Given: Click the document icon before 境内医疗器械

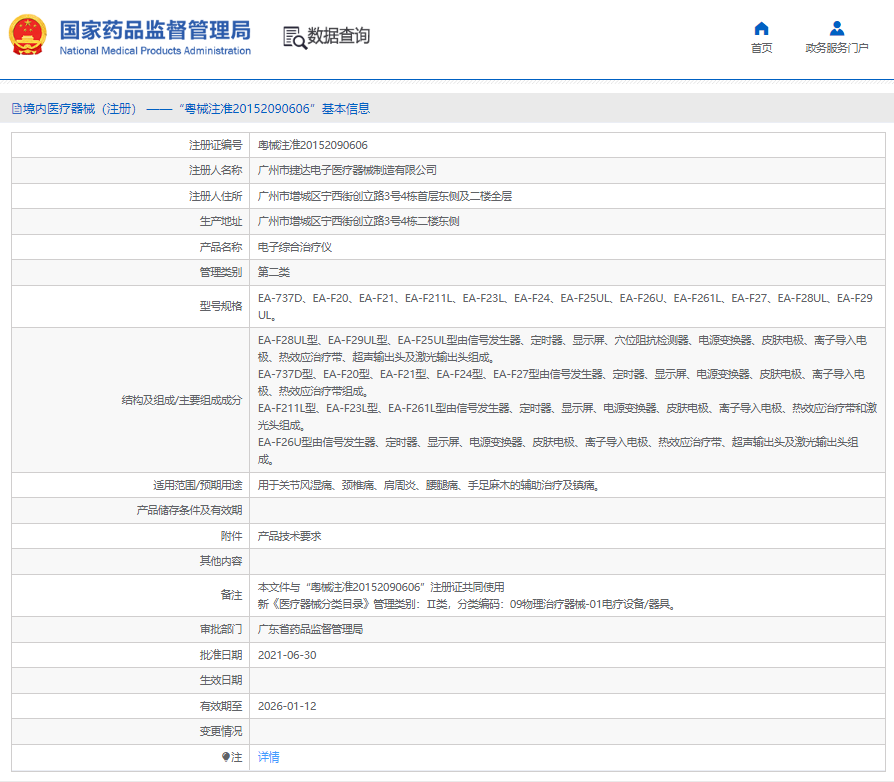Looking at the screenshot, I should click(17, 109).
